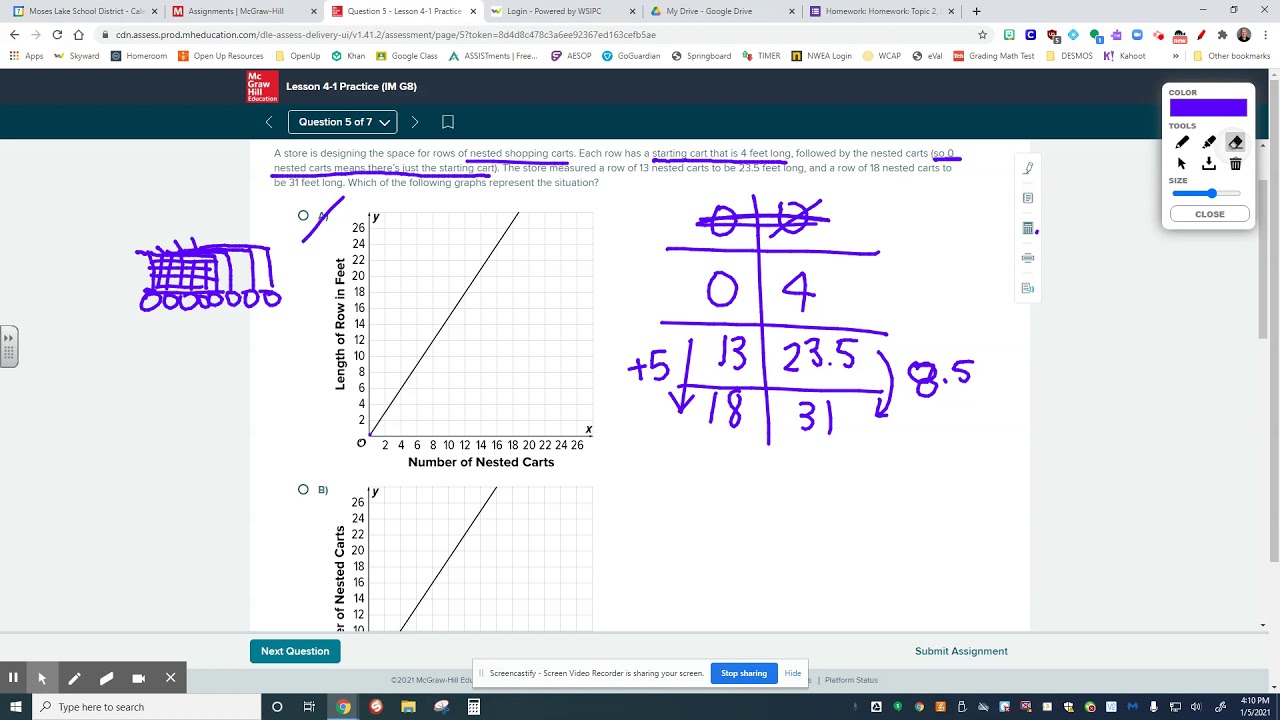Click Windows search box
Viewport: 1280px width, 720px height.
[x=144, y=707]
